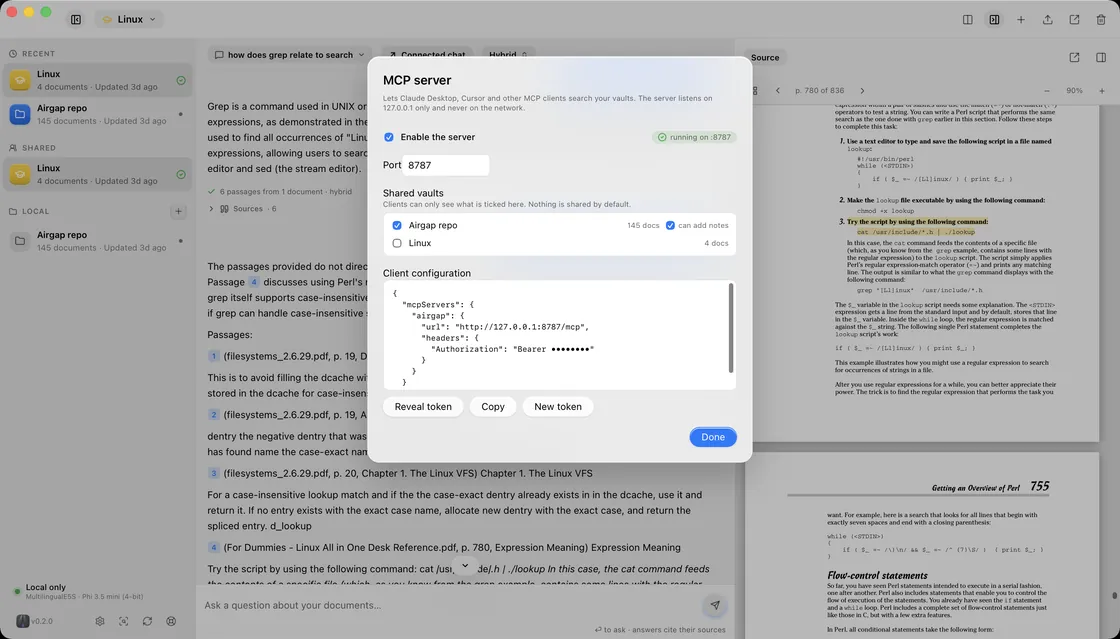Copy the client configuration
The height and width of the screenshot is (639, 1120).
tap(493, 406)
